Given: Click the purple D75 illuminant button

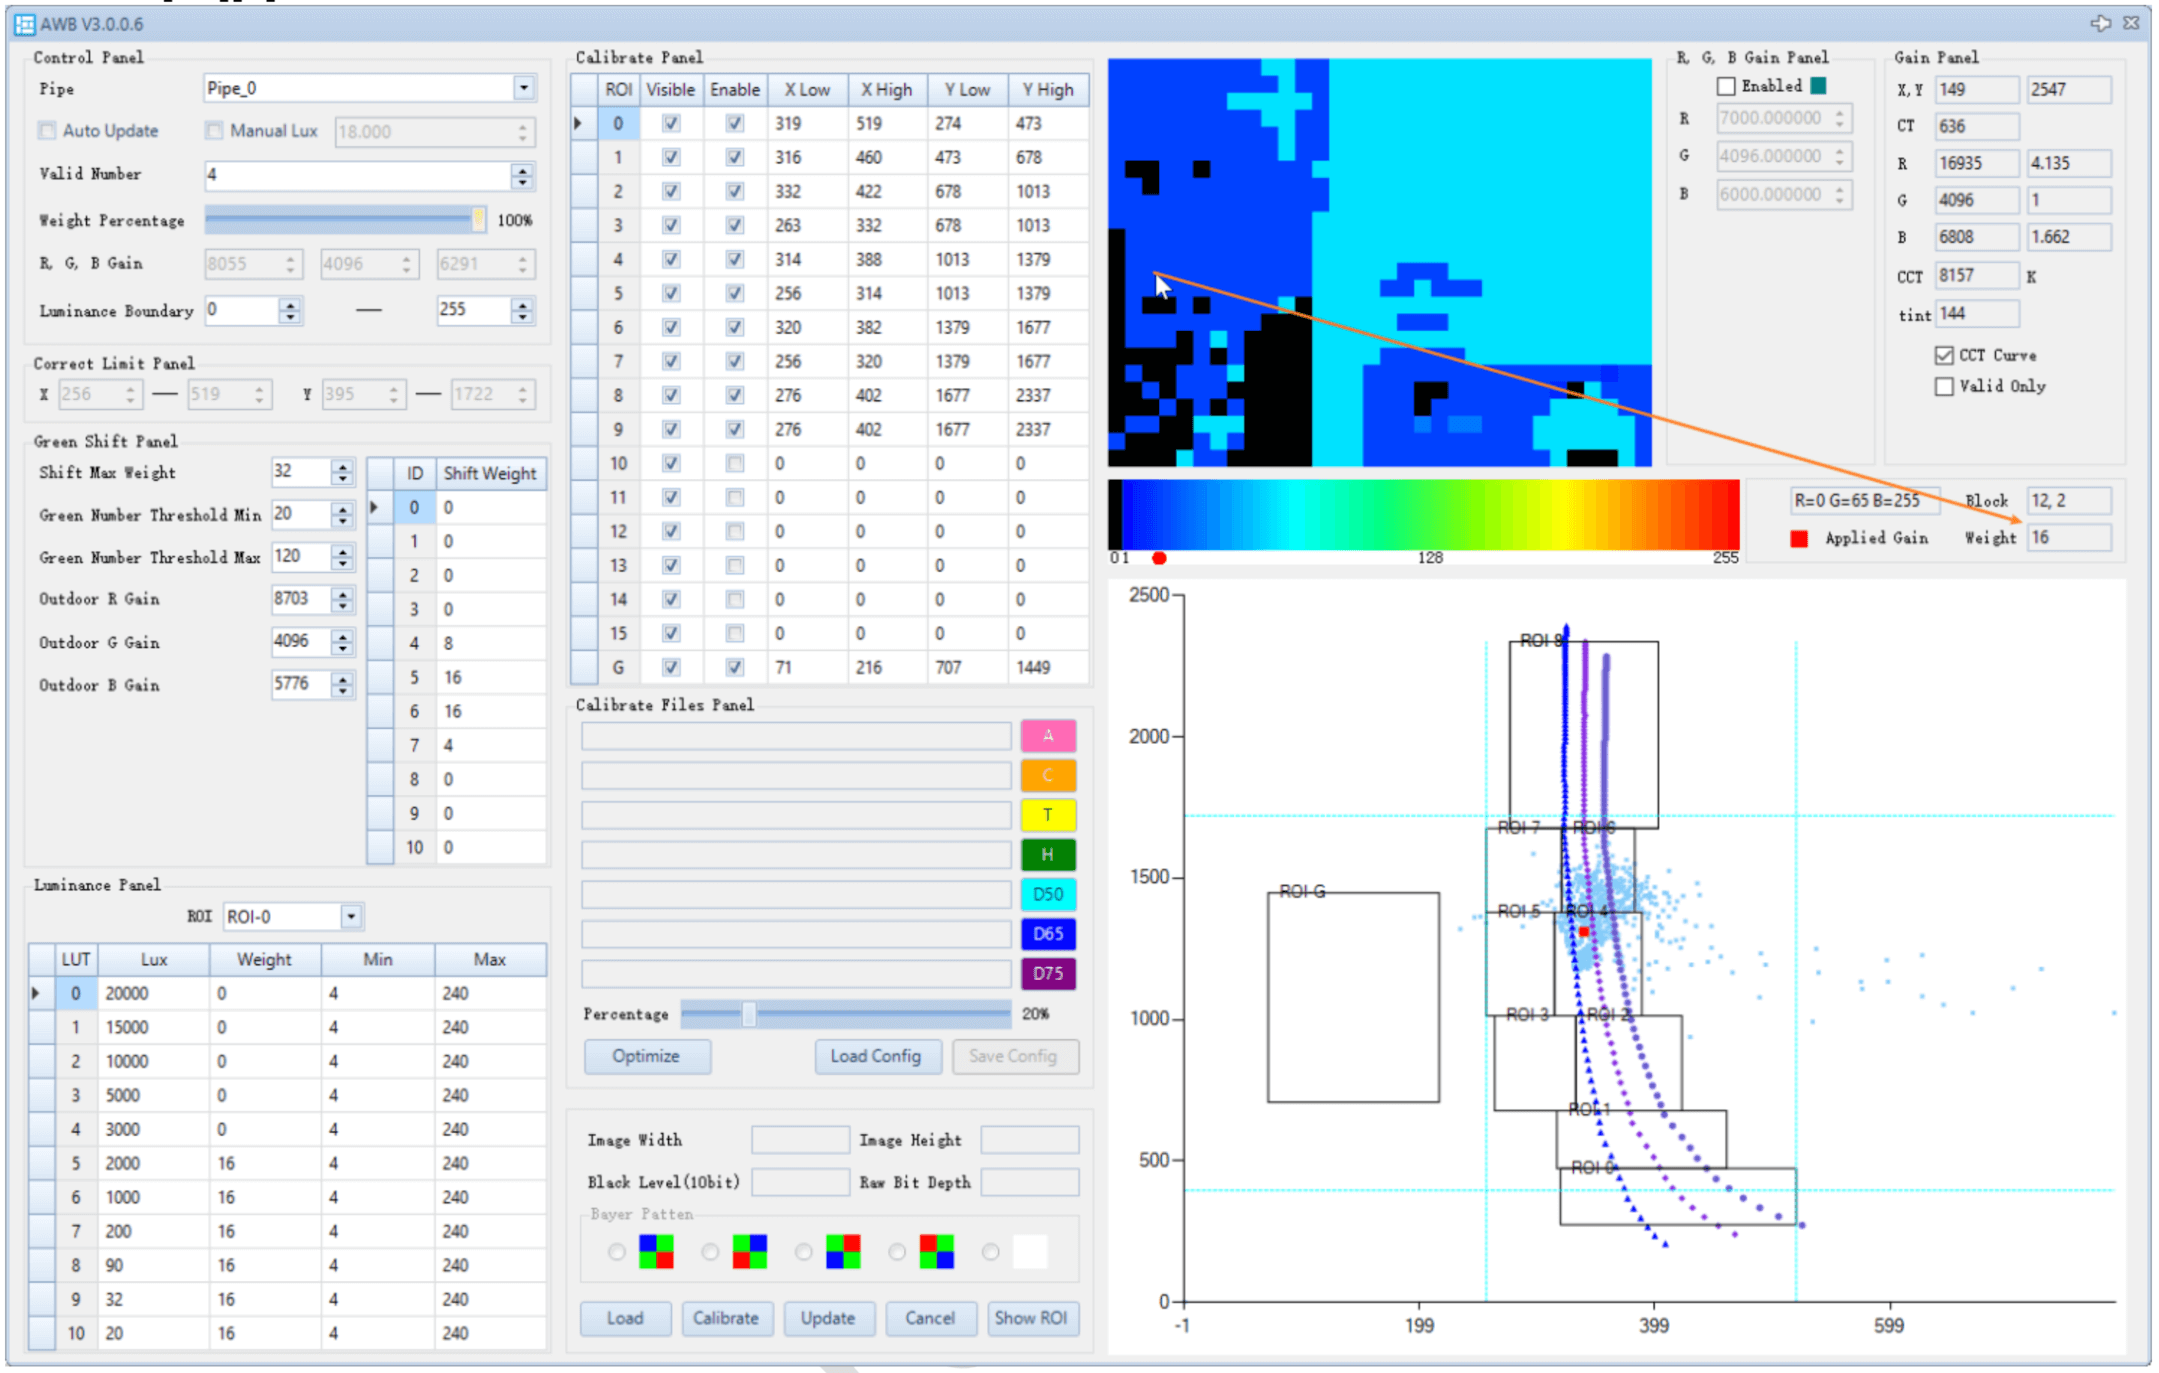Looking at the screenshot, I should (x=1047, y=973).
